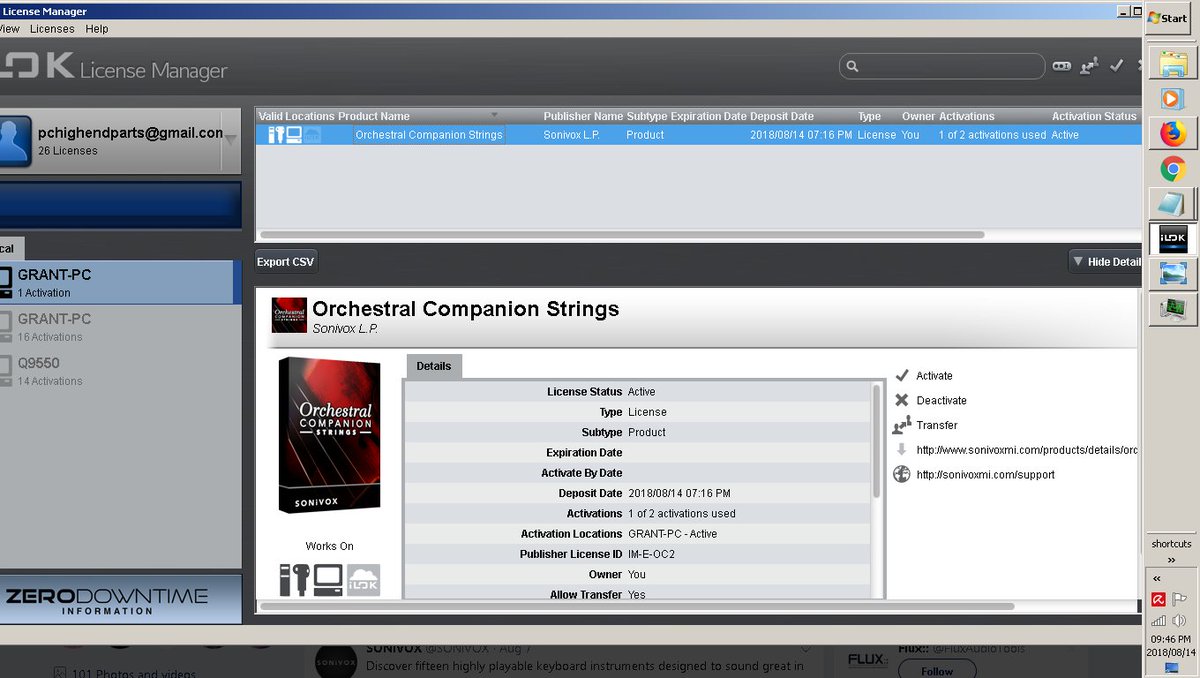Click the Zero Downtime Information banner
This screenshot has height=678, width=1200.
coord(120,599)
